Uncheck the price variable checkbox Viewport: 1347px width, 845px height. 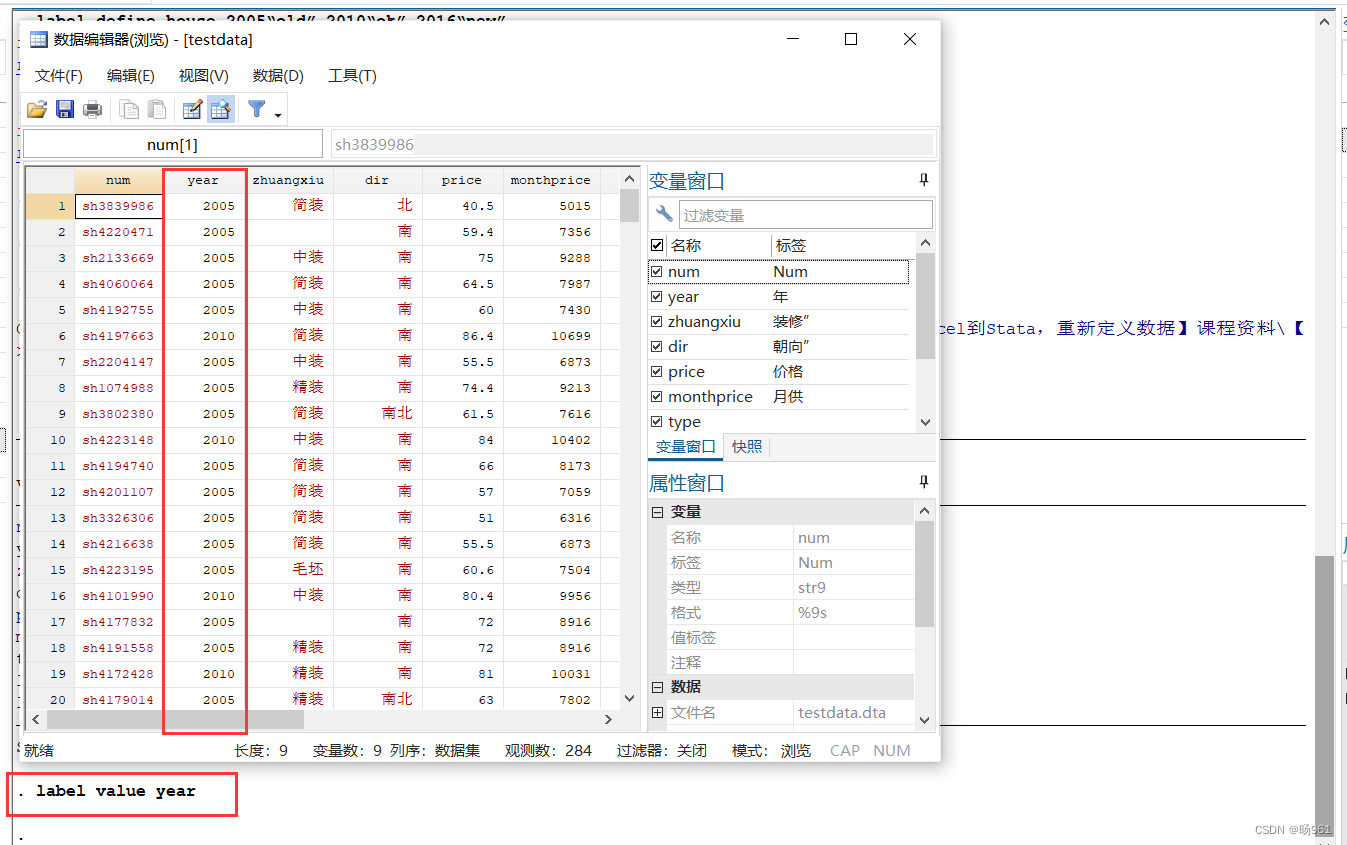tap(657, 371)
